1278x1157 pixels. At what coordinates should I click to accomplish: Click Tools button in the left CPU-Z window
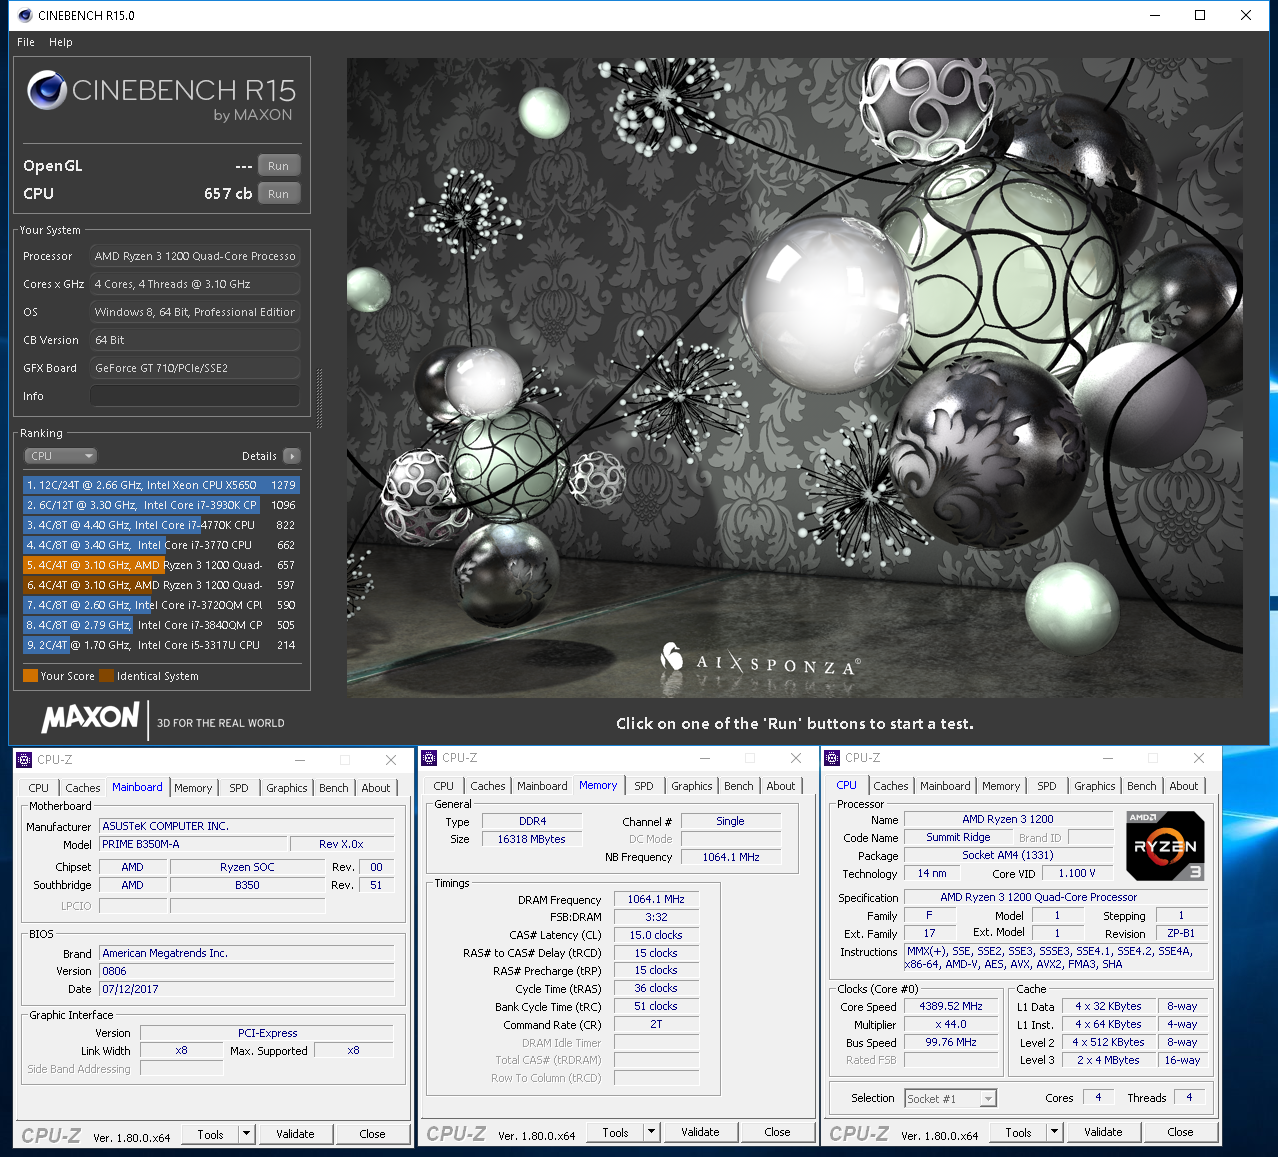[x=210, y=1134]
